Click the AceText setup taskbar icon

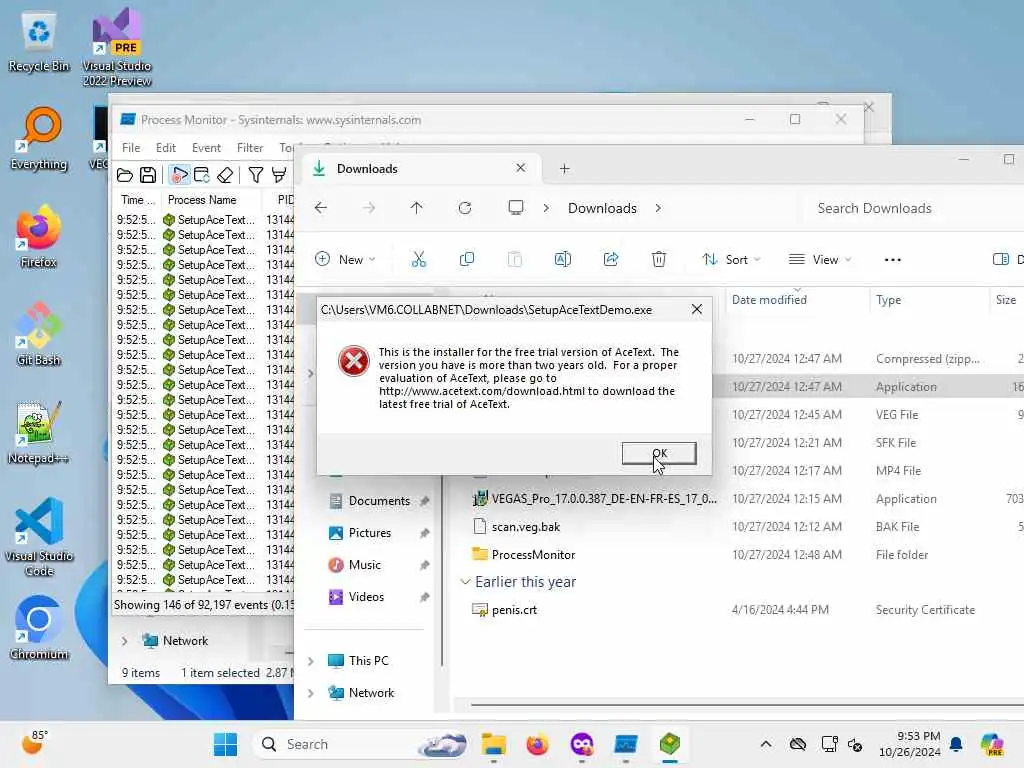point(669,744)
